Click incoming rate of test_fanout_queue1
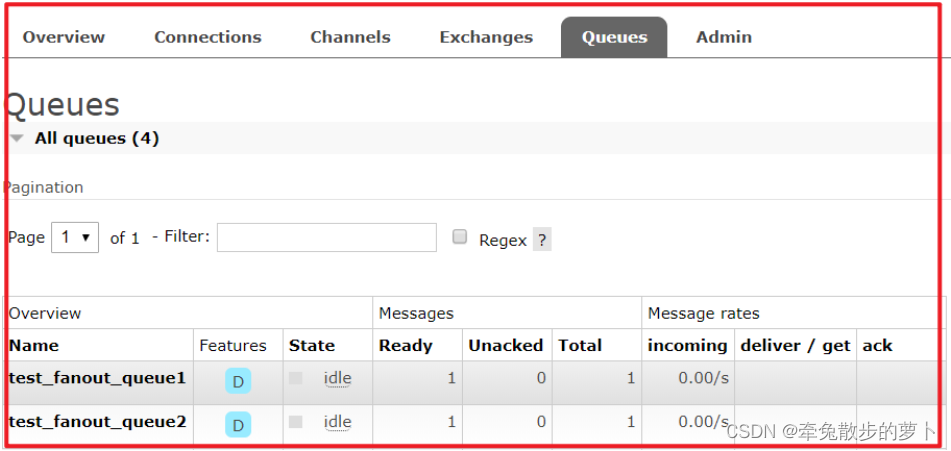Screen dimensions: 951x451 click(x=704, y=378)
